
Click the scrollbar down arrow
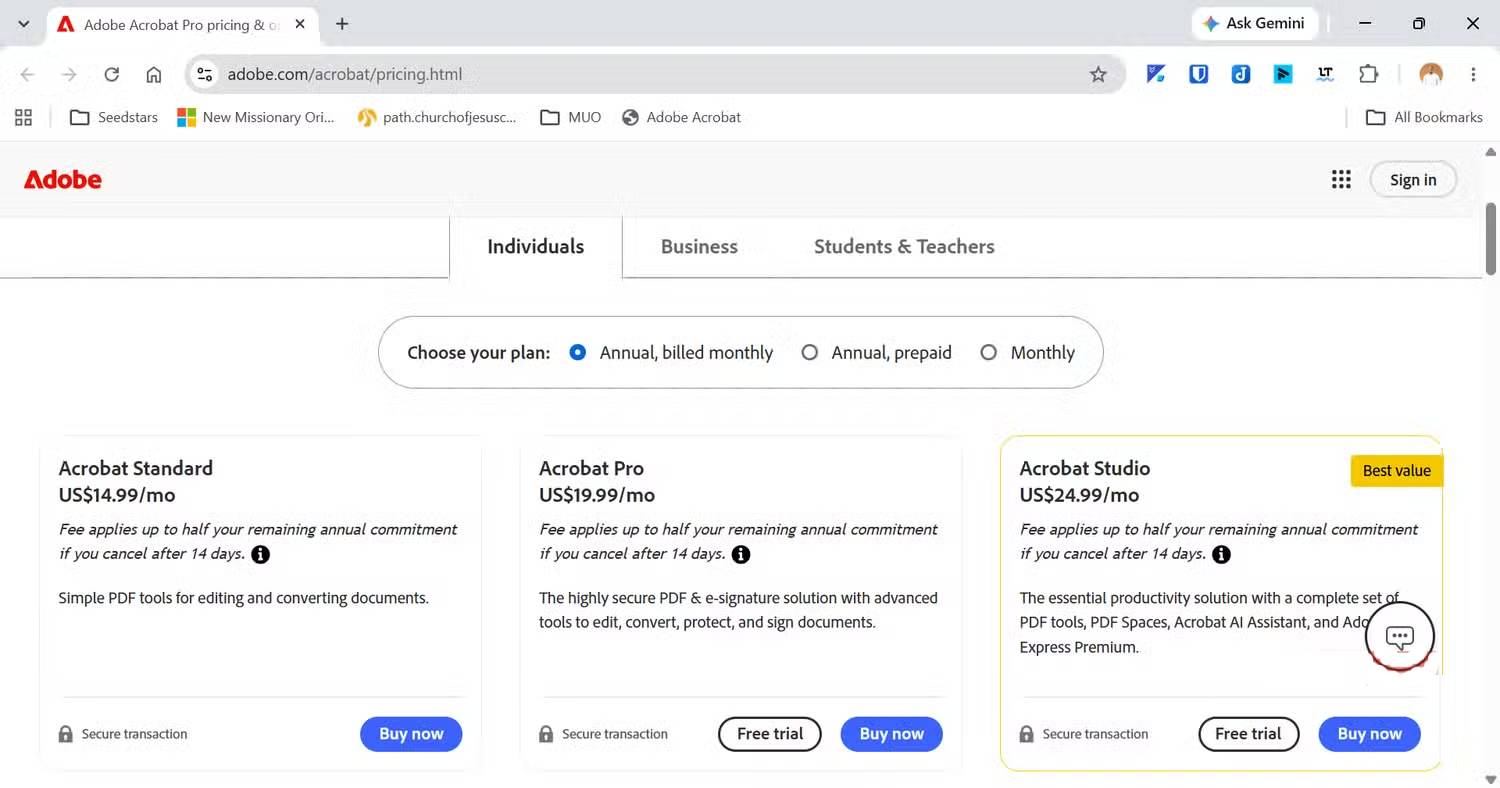pos(1491,780)
